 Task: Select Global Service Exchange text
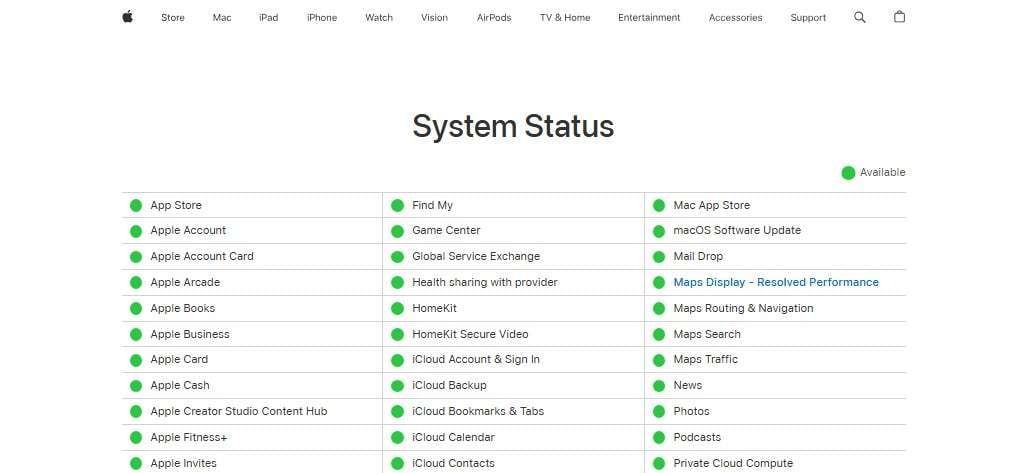point(476,256)
